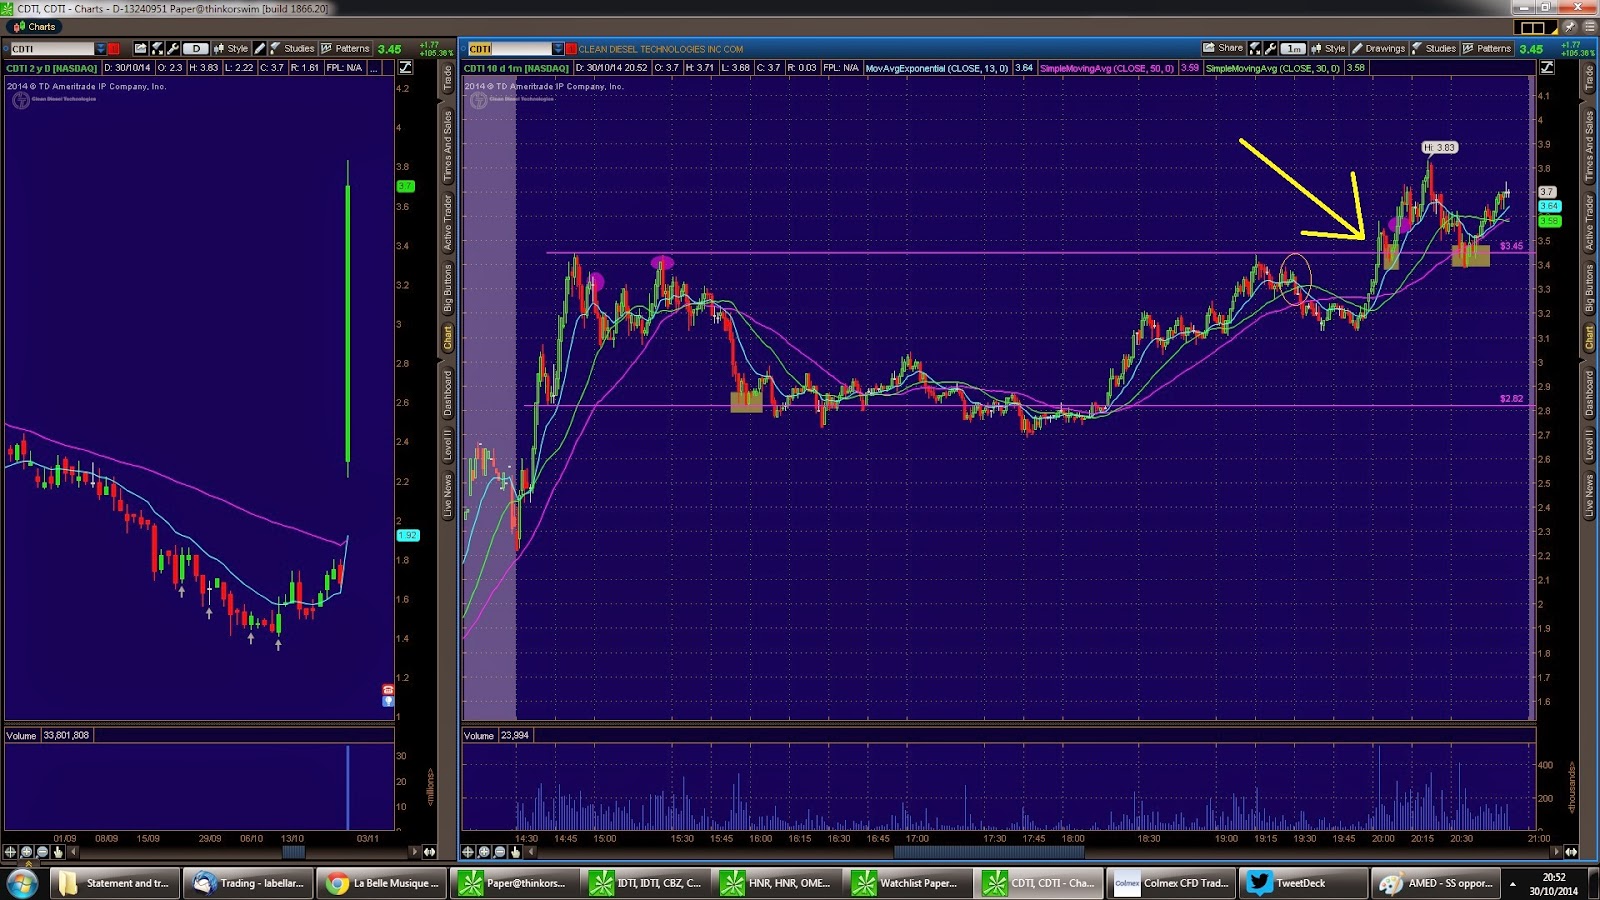This screenshot has height=900, width=1600.
Task: Click right chart crosshair pan icon
Action: click(x=468, y=852)
